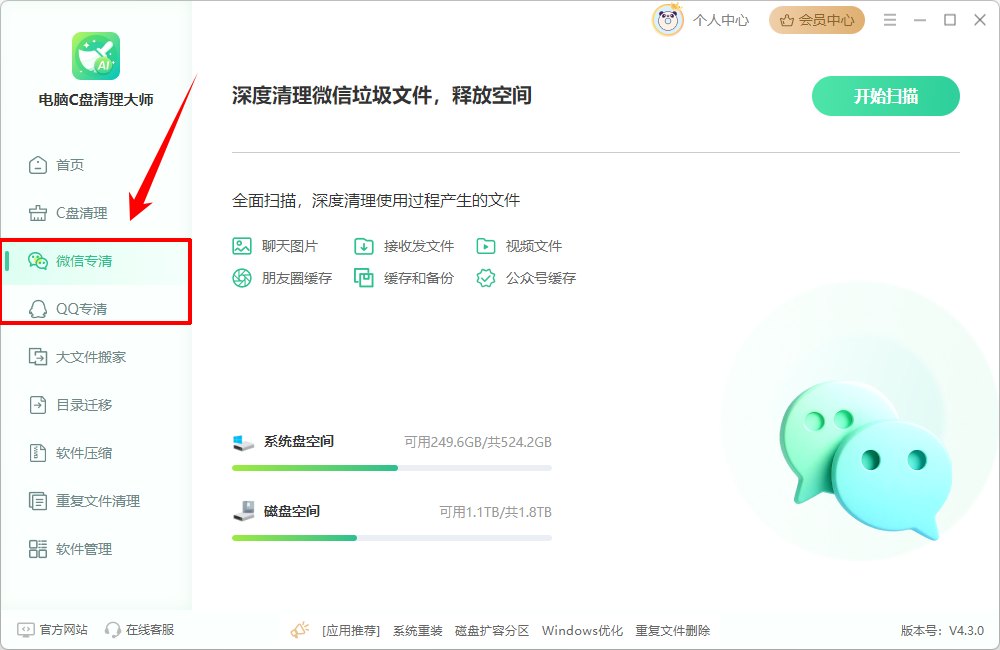This screenshot has height=650, width=1000.
Task: Open the 软件管理 section
Action: (96, 549)
